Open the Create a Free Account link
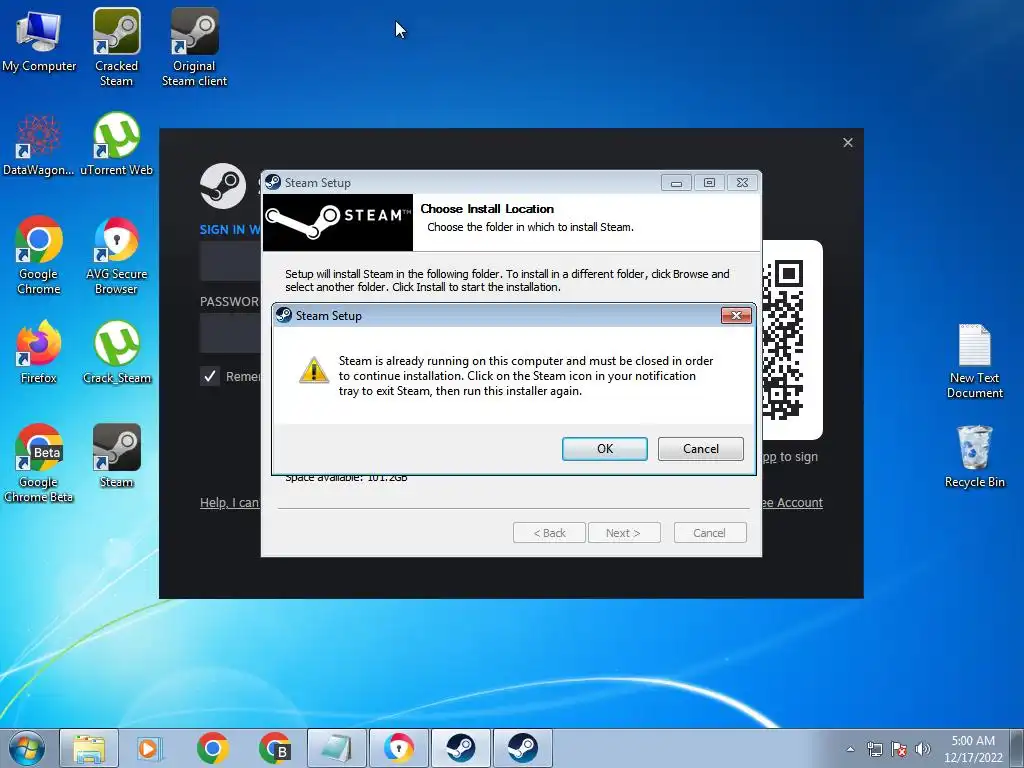 pyautogui.click(x=792, y=502)
